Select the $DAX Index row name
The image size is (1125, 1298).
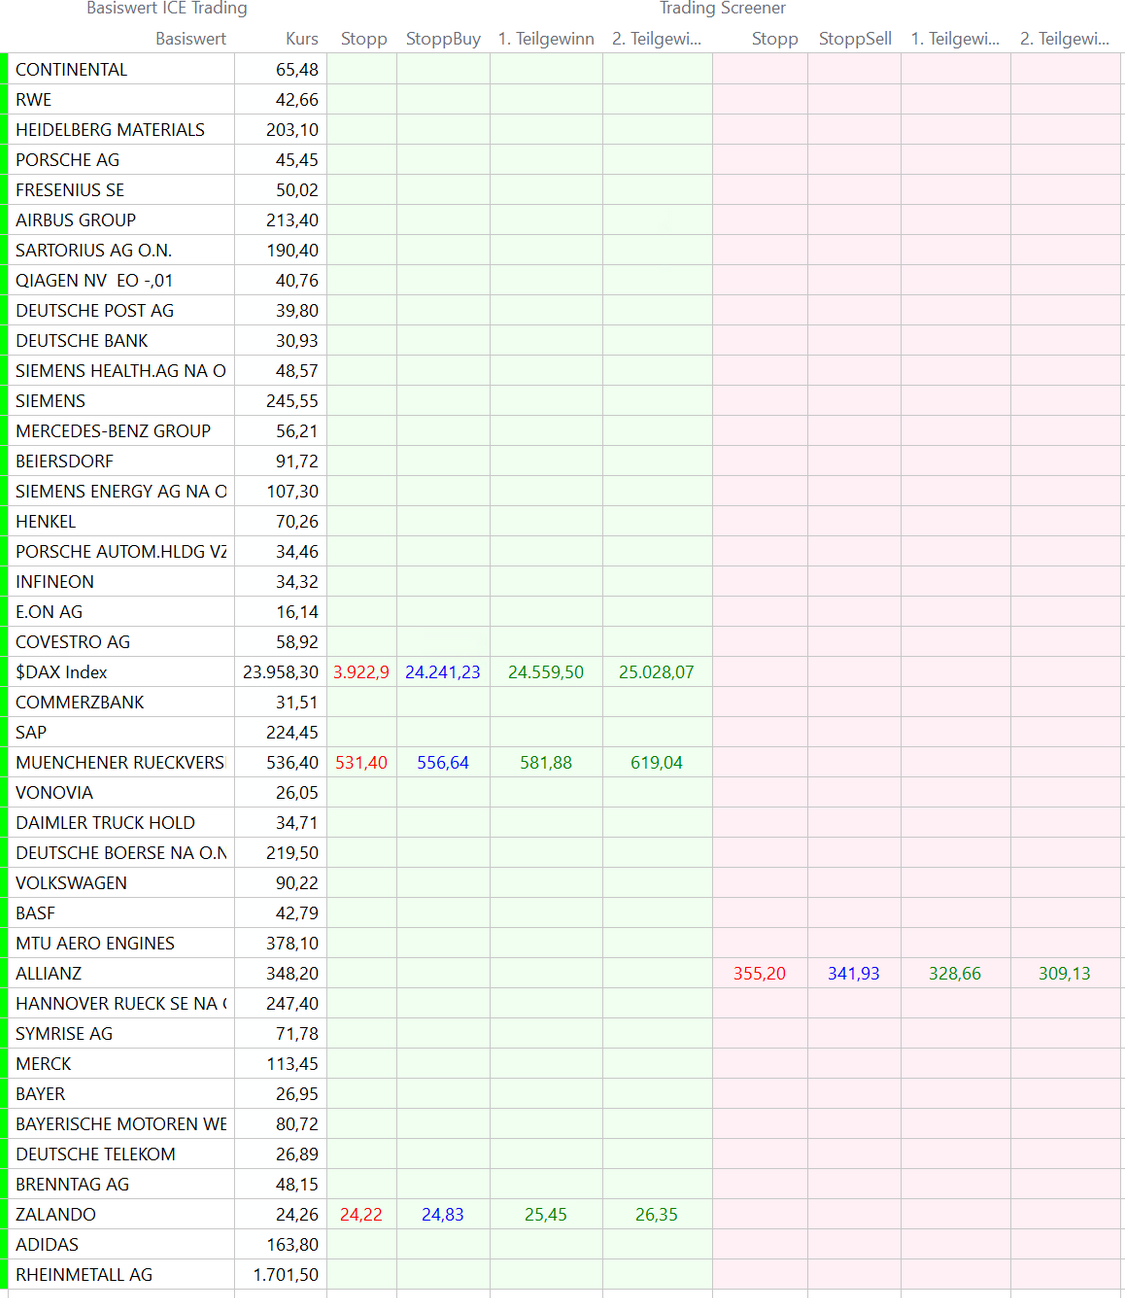coord(61,672)
